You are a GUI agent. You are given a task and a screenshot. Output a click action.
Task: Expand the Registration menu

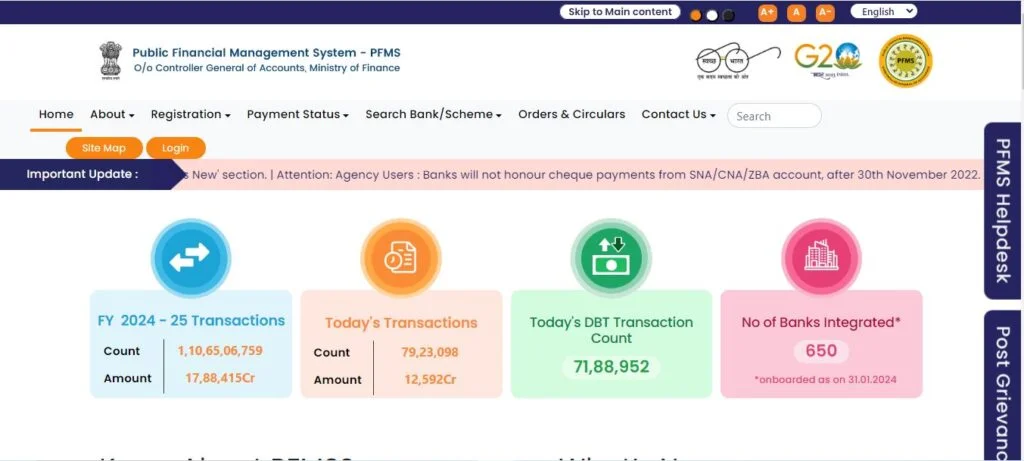[x=191, y=114]
